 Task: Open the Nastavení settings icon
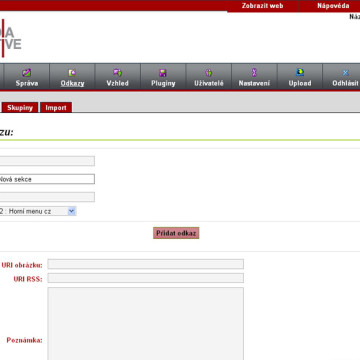tap(254, 73)
